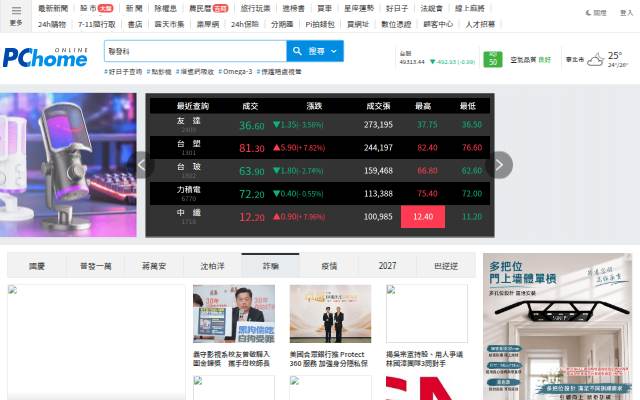Image resolution: width=640 pixels, height=400 pixels.
Task: Click the magnifier search icon
Action: click(297, 51)
